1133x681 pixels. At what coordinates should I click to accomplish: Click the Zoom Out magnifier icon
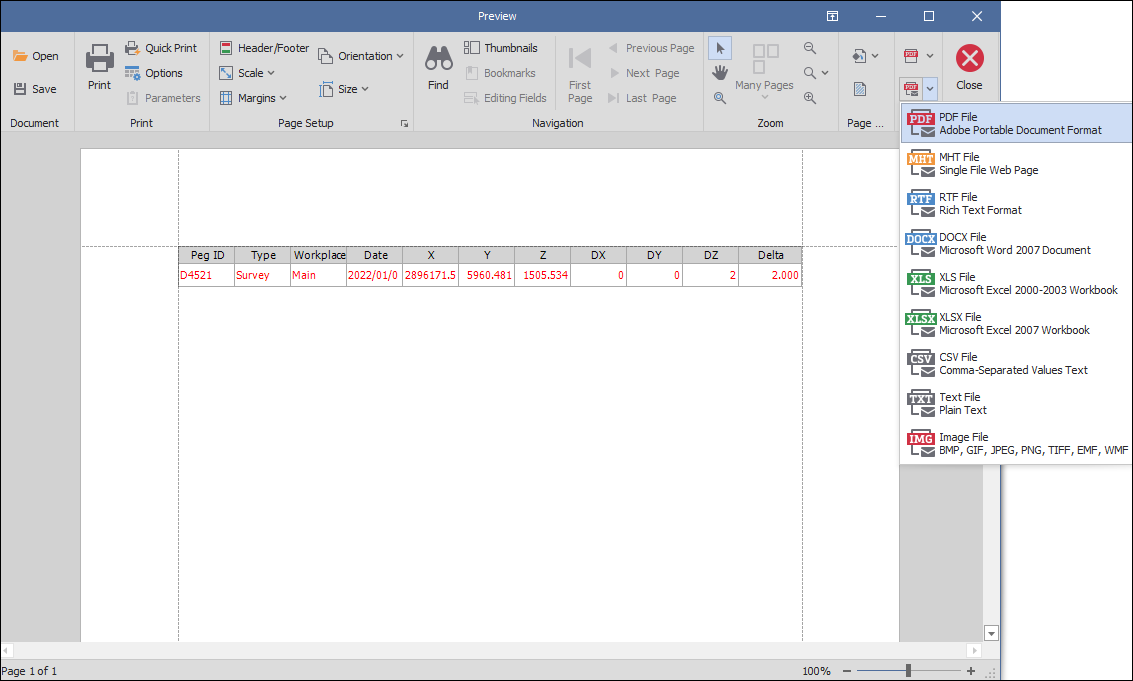[x=810, y=48]
